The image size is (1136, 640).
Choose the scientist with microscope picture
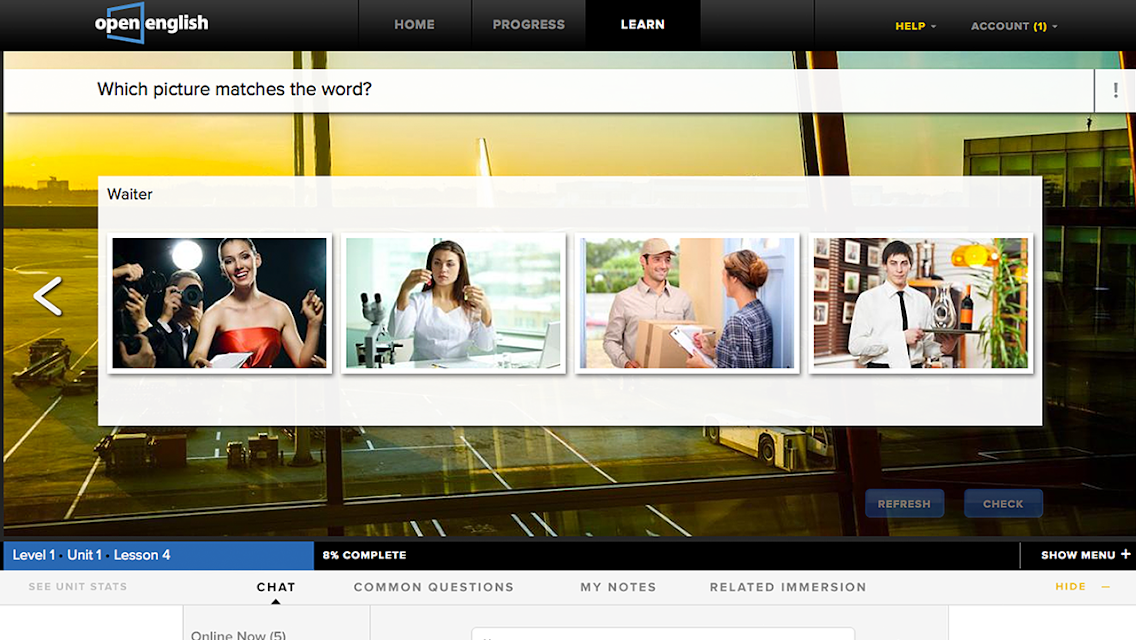coord(454,303)
